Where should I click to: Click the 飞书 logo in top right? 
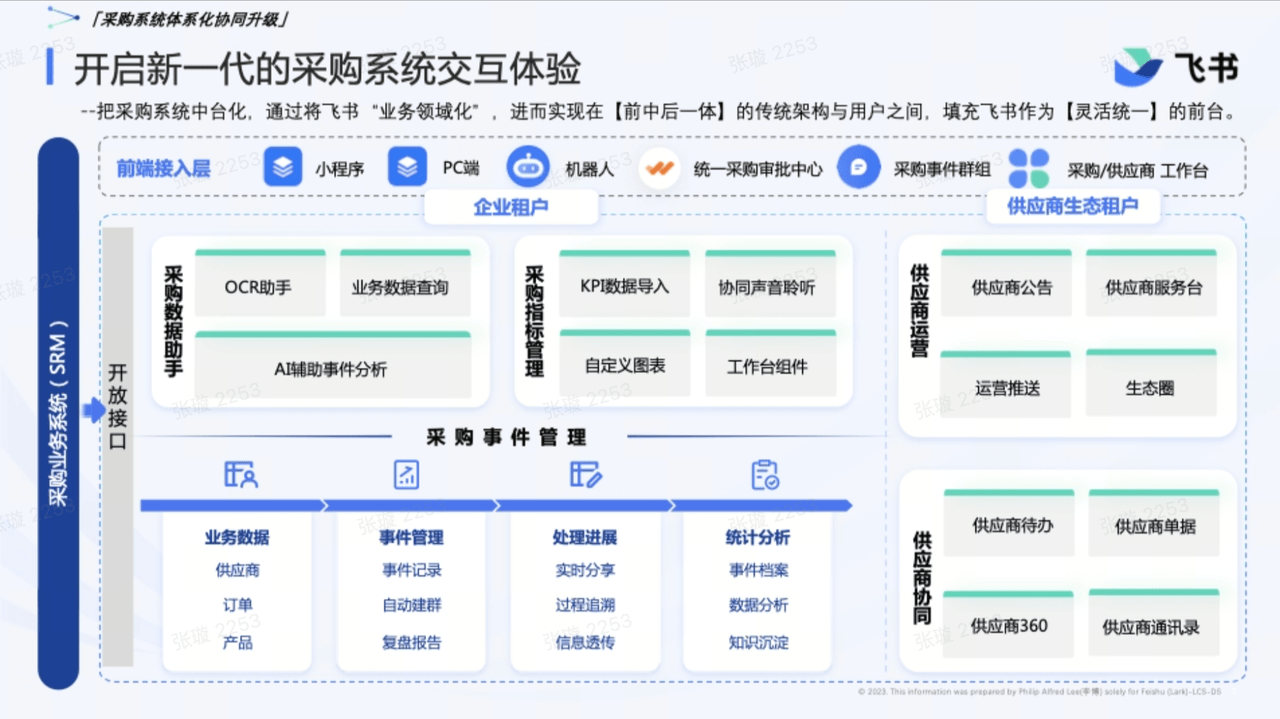(x=1175, y=67)
